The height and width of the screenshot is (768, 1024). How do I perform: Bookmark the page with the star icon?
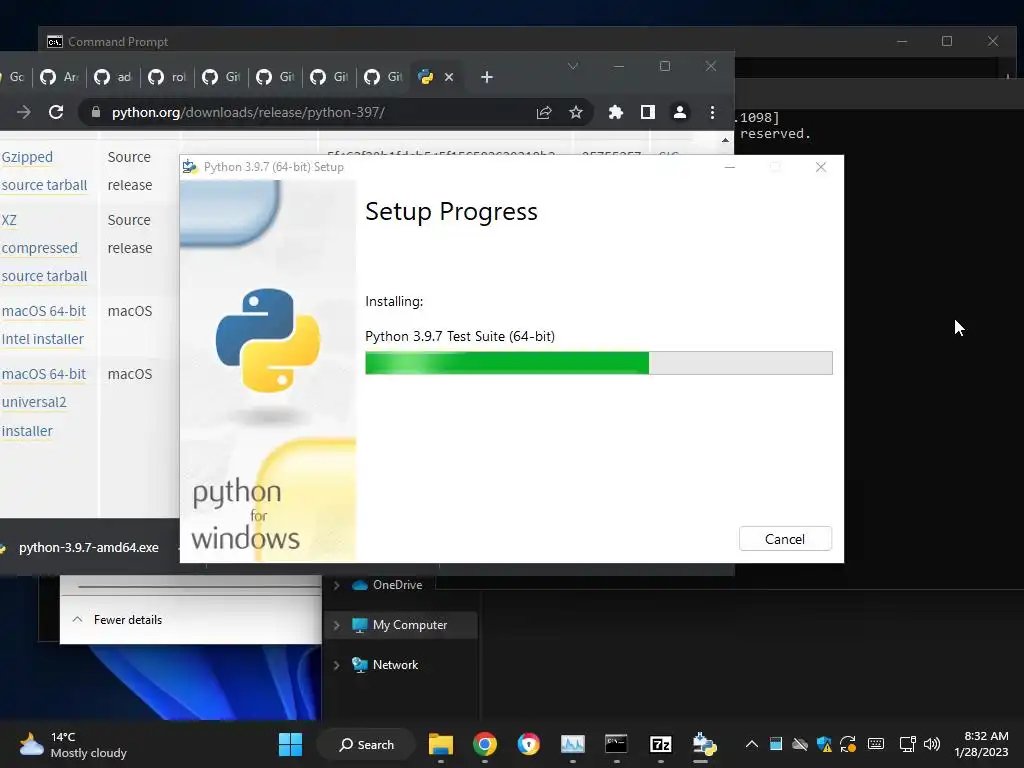point(575,112)
